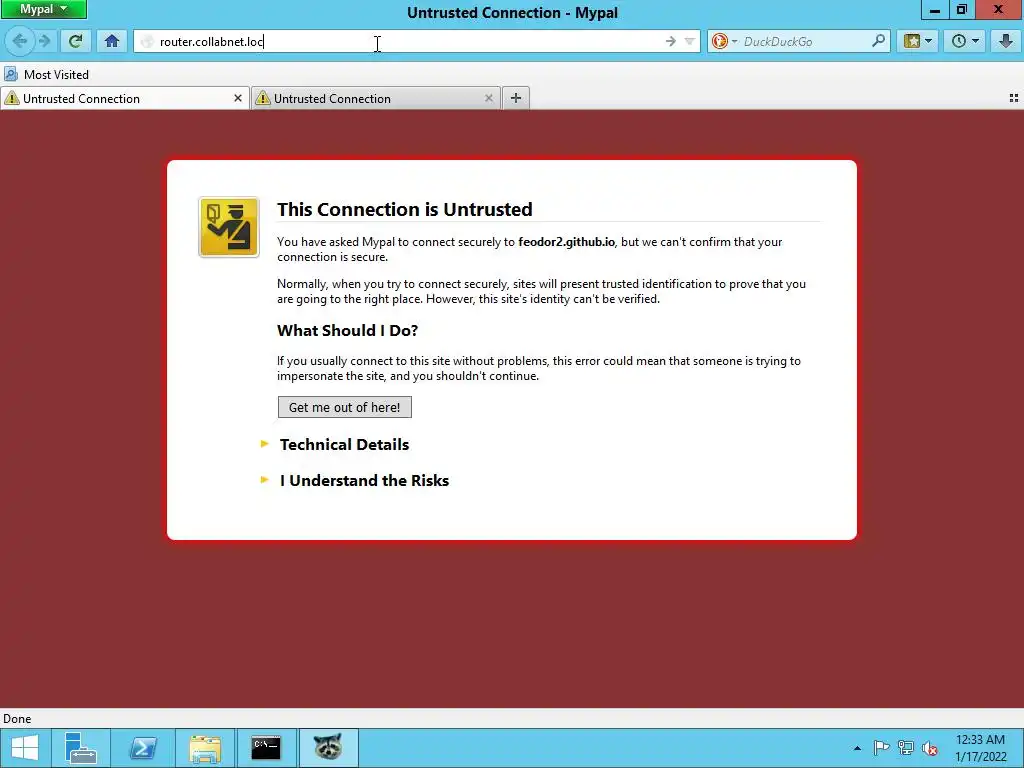Image resolution: width=1024 pixels, height=768 pixels.
Task: Click the Mypal raccoon taskbar icon
Action: [x=328, y=748]
